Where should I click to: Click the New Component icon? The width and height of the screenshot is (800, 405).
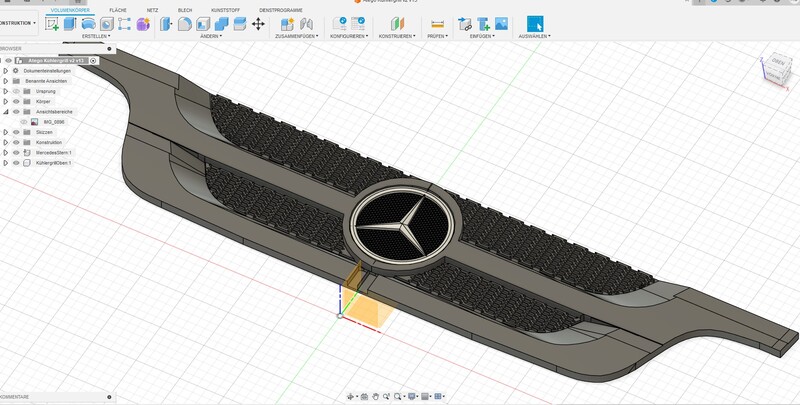coord(287,23)
